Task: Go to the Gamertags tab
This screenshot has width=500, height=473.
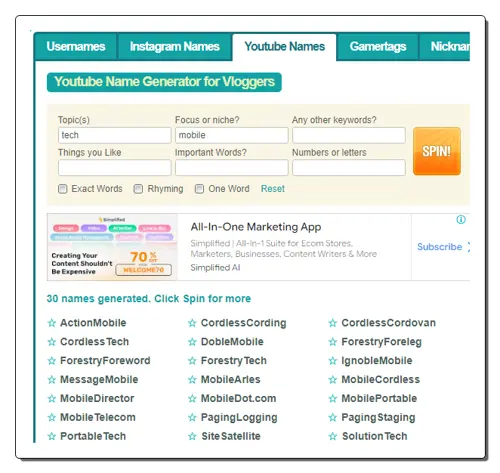Action: pyautogui.click(x=378, y=47)
